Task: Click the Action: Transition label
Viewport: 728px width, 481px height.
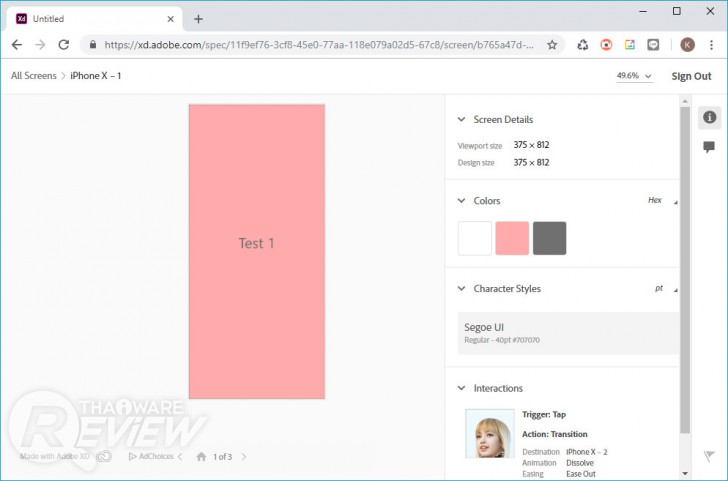Action: tap(555, 434)
